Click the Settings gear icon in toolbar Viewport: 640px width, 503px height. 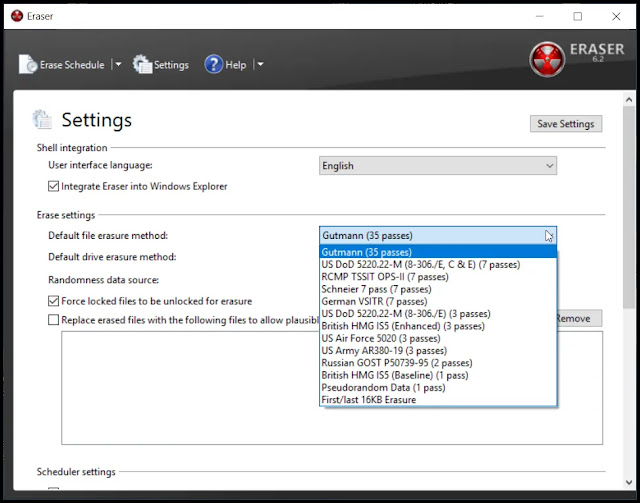[142, 64]
